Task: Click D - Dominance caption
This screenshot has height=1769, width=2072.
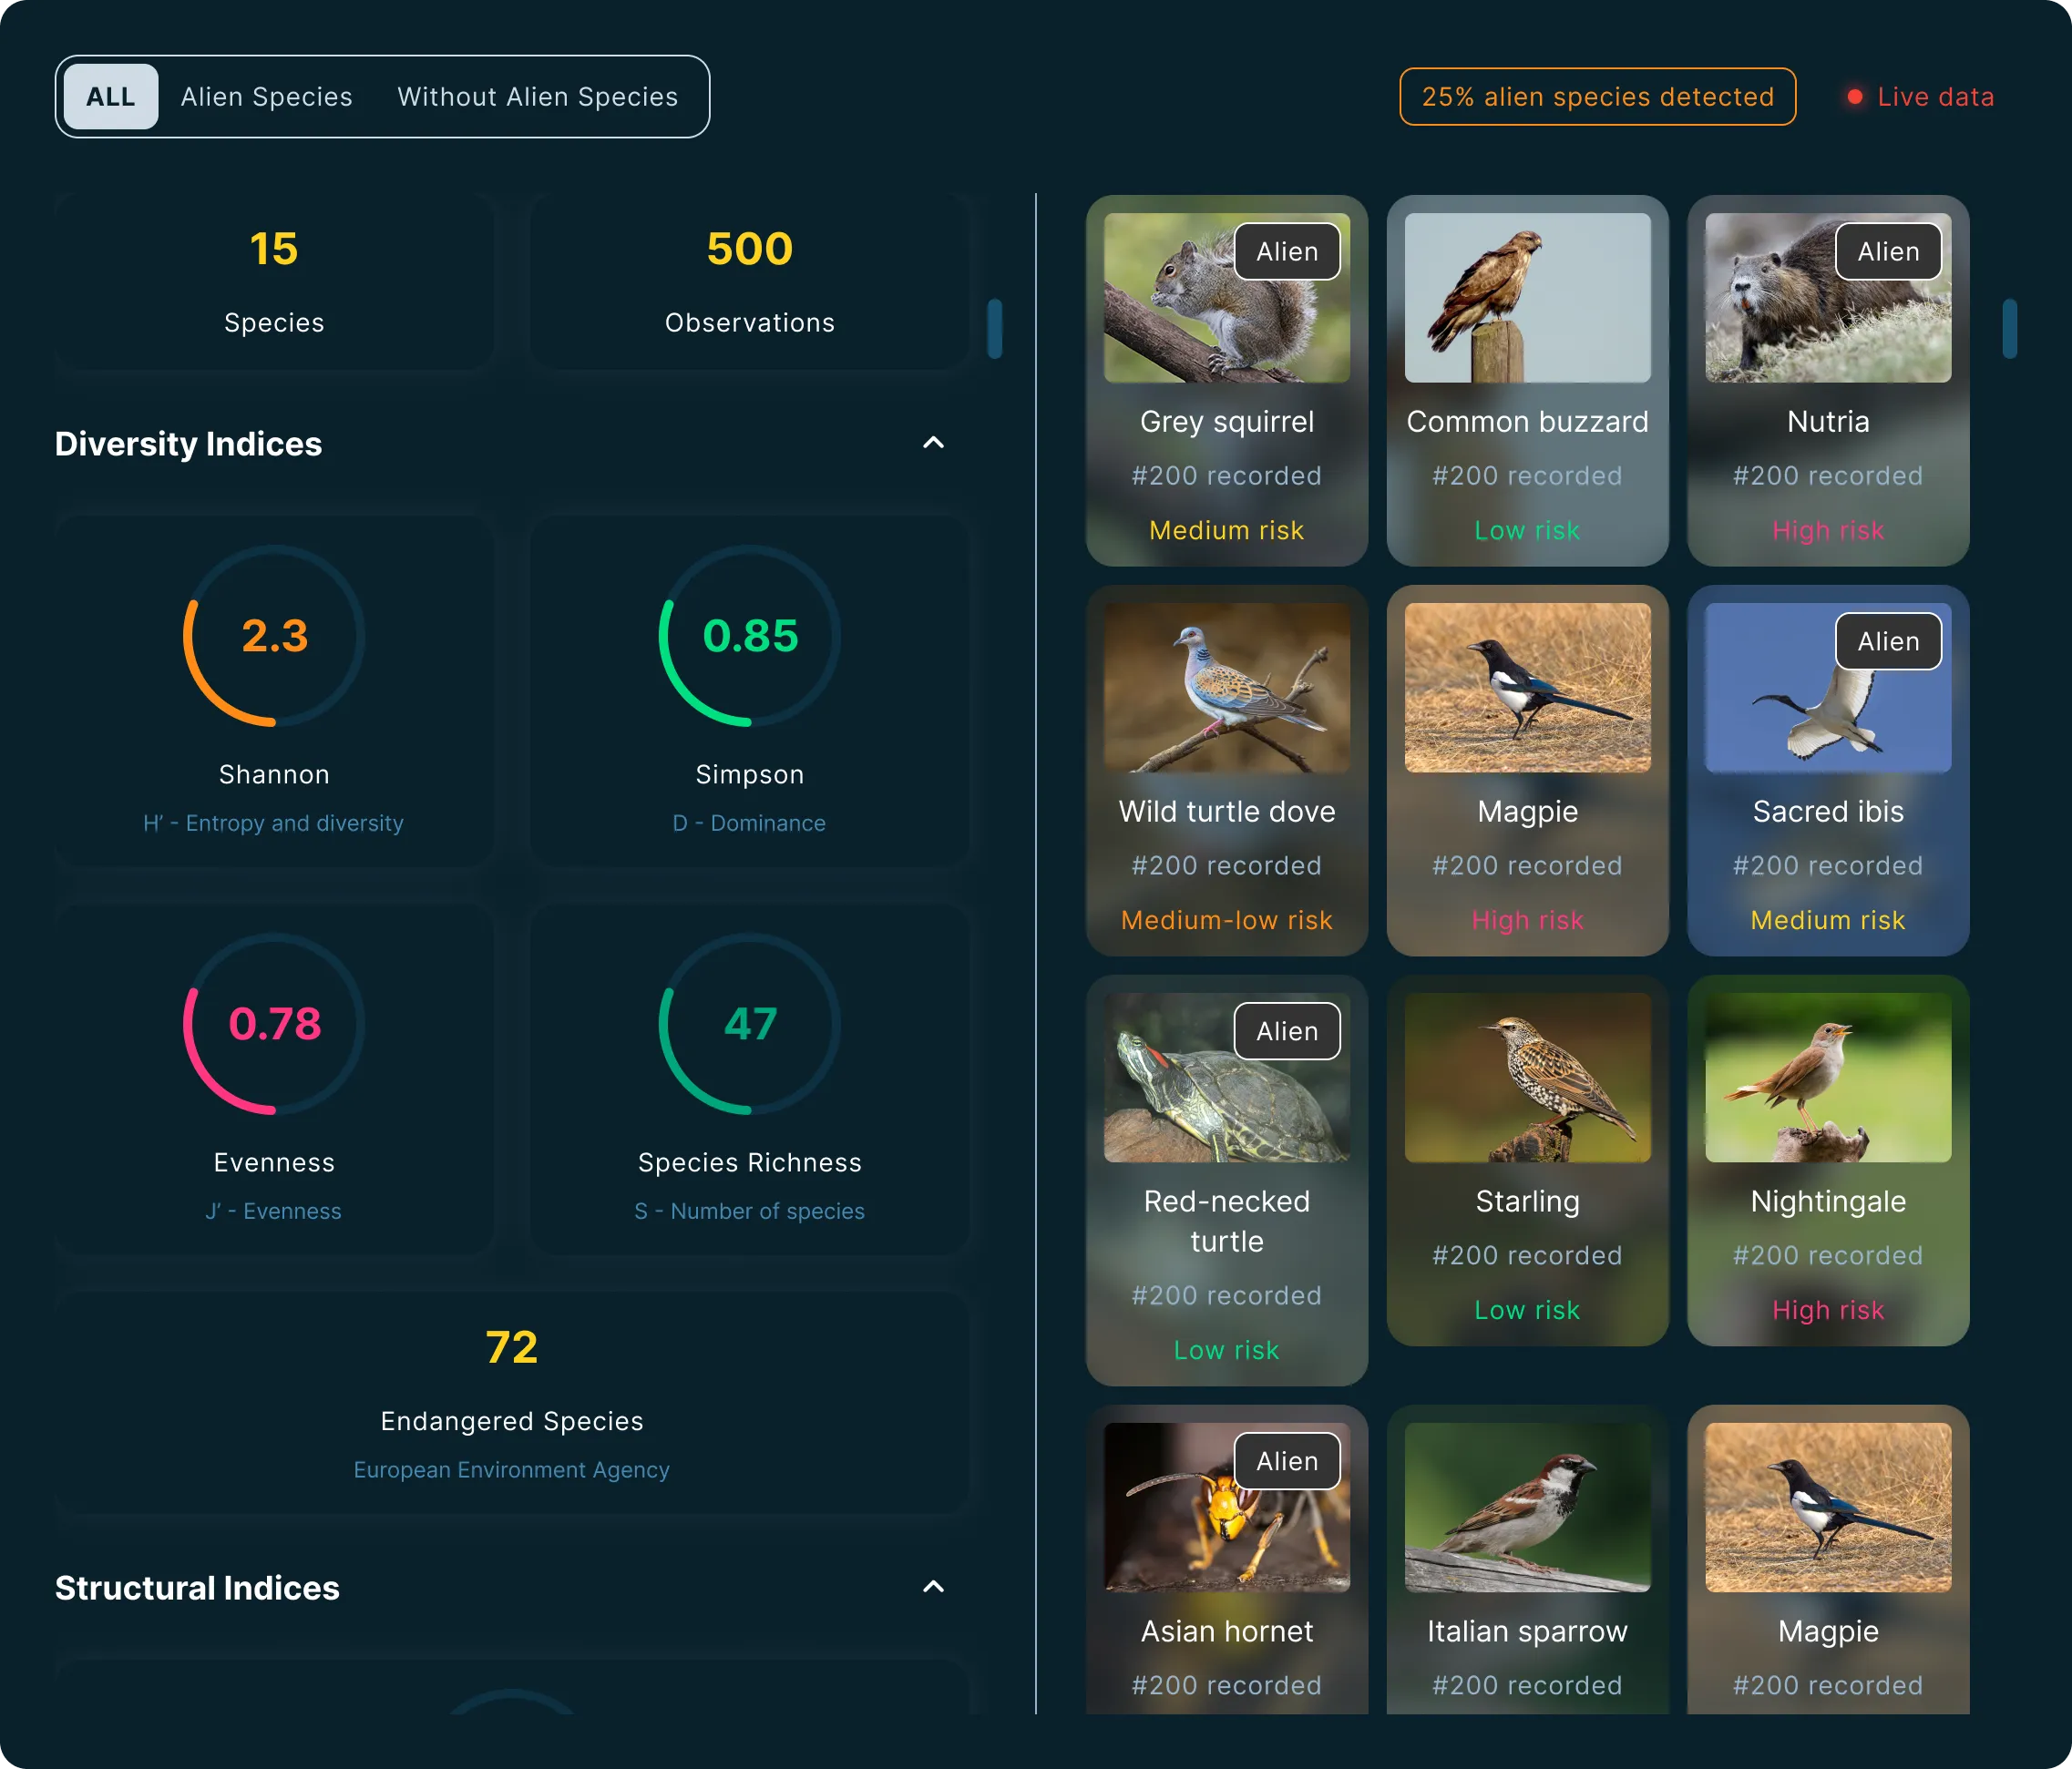Action: (750, 823)
